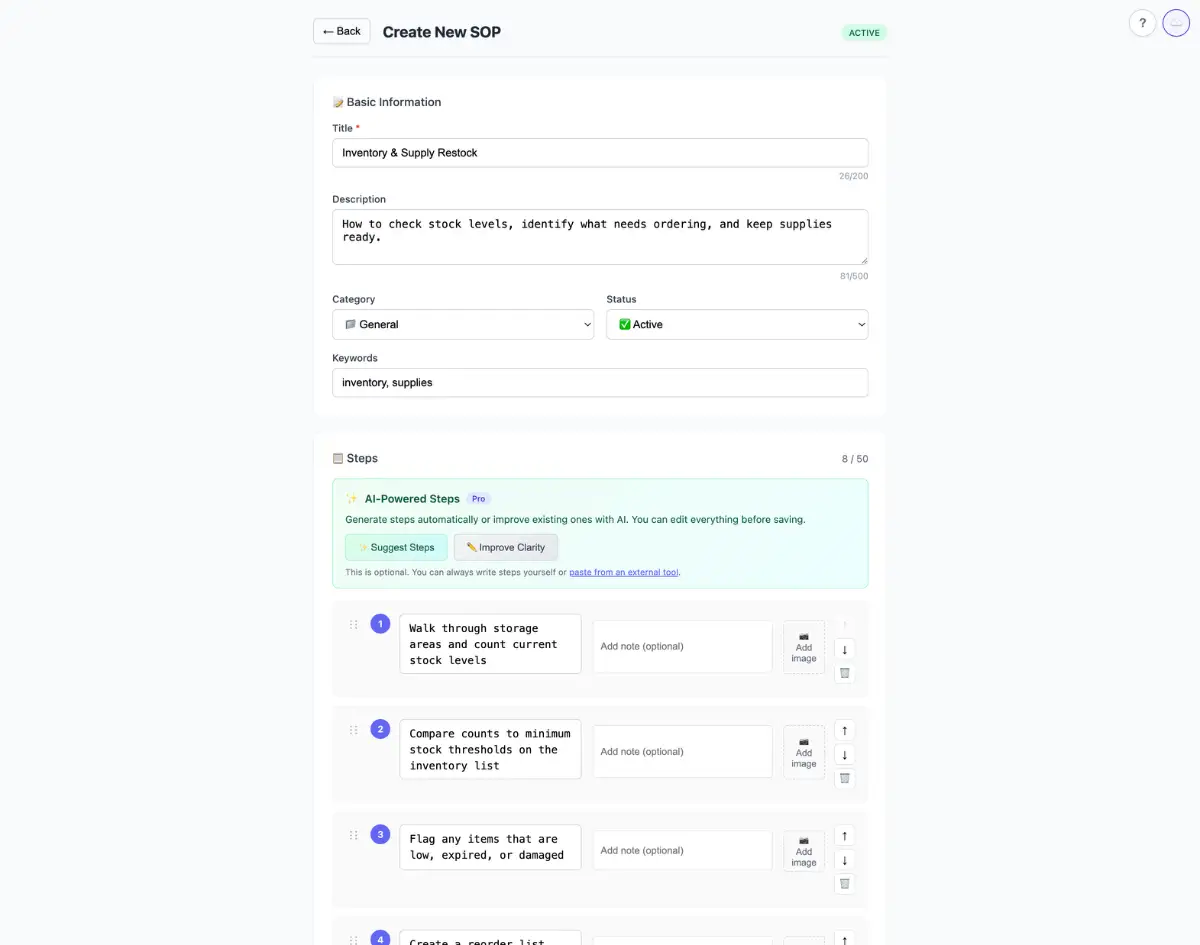1200x945 pixels.
Task: Grab the drag handle for step 3
Action: click(x=353, y=835)
